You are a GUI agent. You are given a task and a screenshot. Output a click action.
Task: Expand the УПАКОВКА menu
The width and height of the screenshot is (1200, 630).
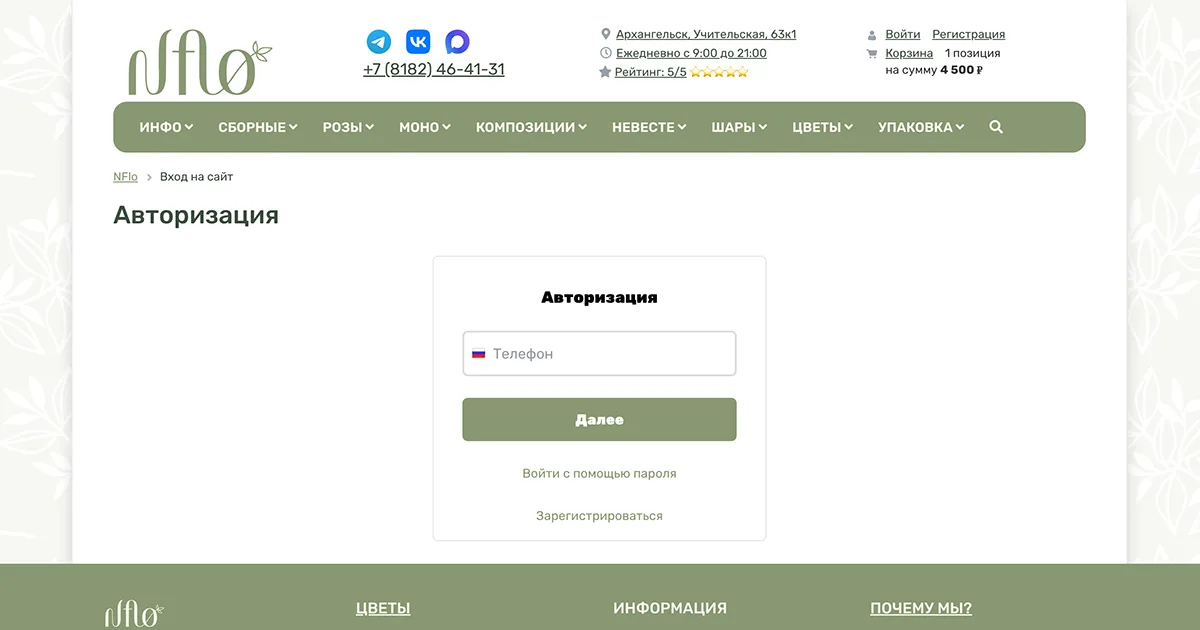click(921, 127)
